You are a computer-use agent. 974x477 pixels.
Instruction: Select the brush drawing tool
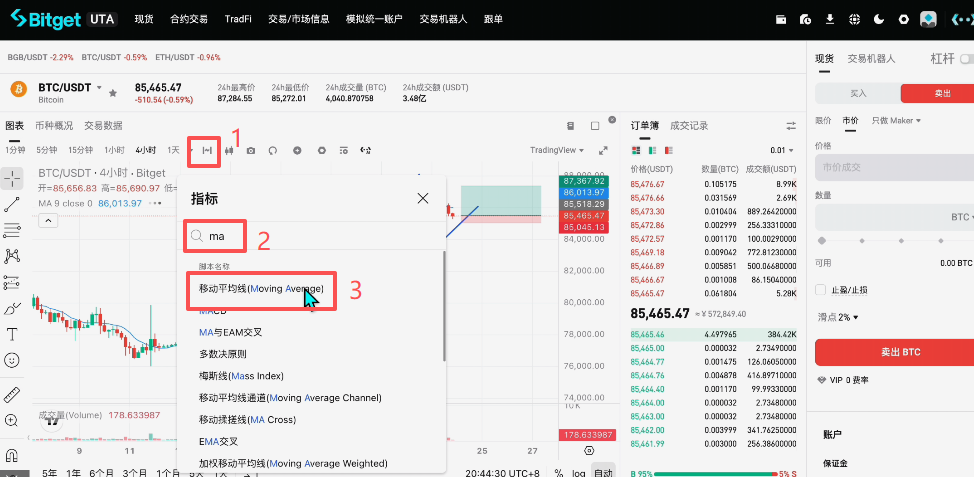pyautogui.click(x=12, y=308)
